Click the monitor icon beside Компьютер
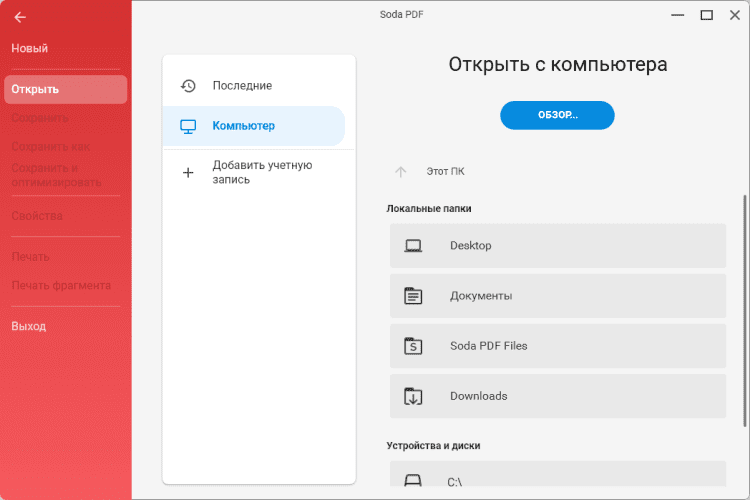Image resolution: width=750 pixels, height=500 pixels. point(188,126)
